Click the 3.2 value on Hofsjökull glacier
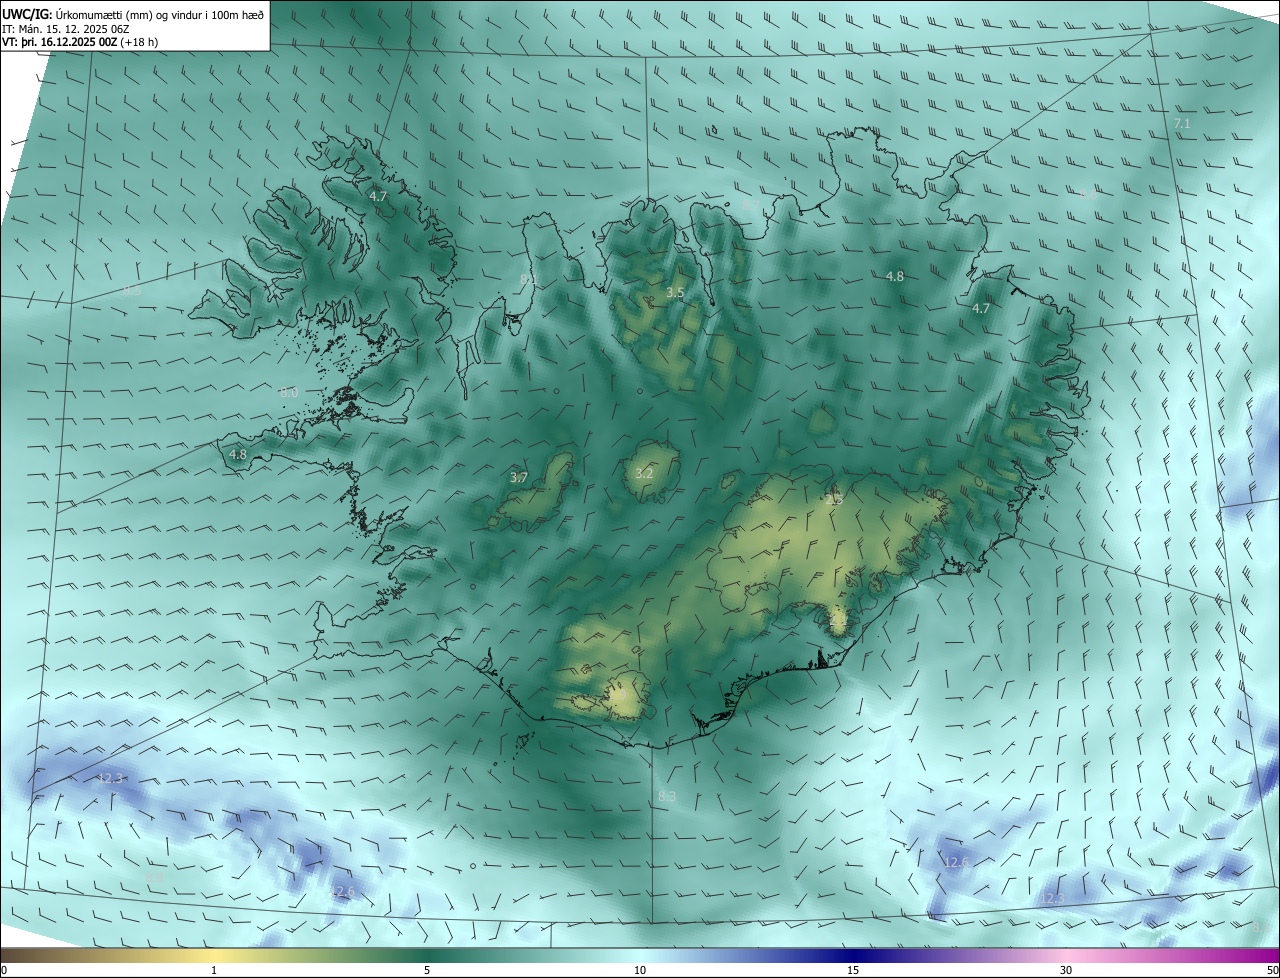1280x978 pixels. (x=644, y=473)
